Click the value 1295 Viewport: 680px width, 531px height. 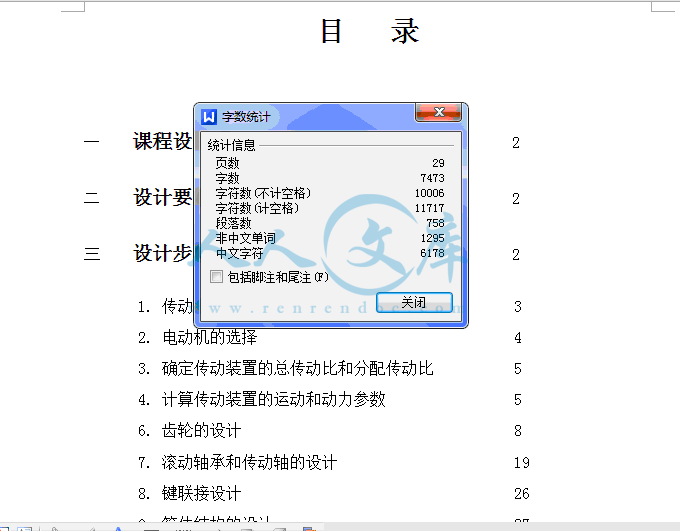tap(432, 238)
